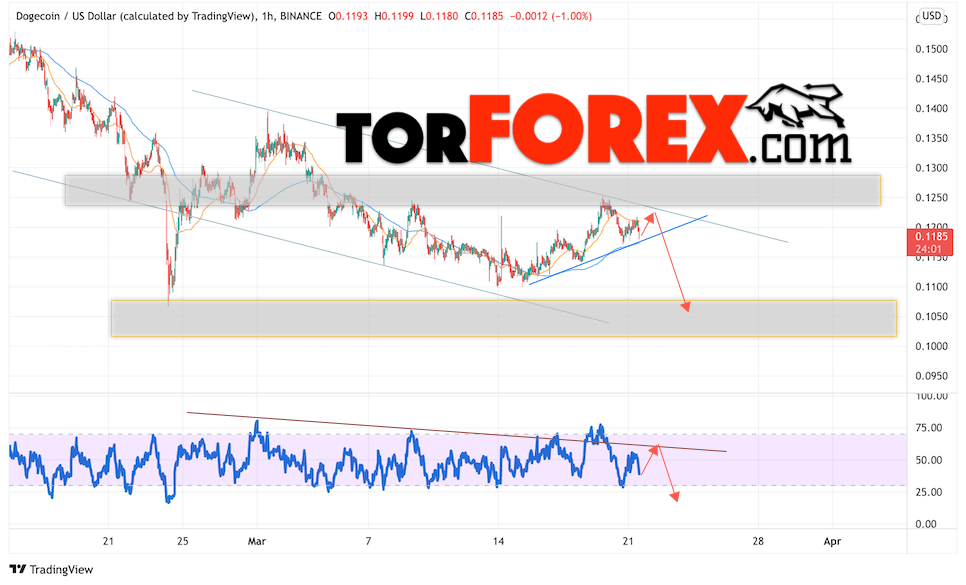Click the 0.1050 price axis label
Screen dimensions: 966x585
click(931, 317)
